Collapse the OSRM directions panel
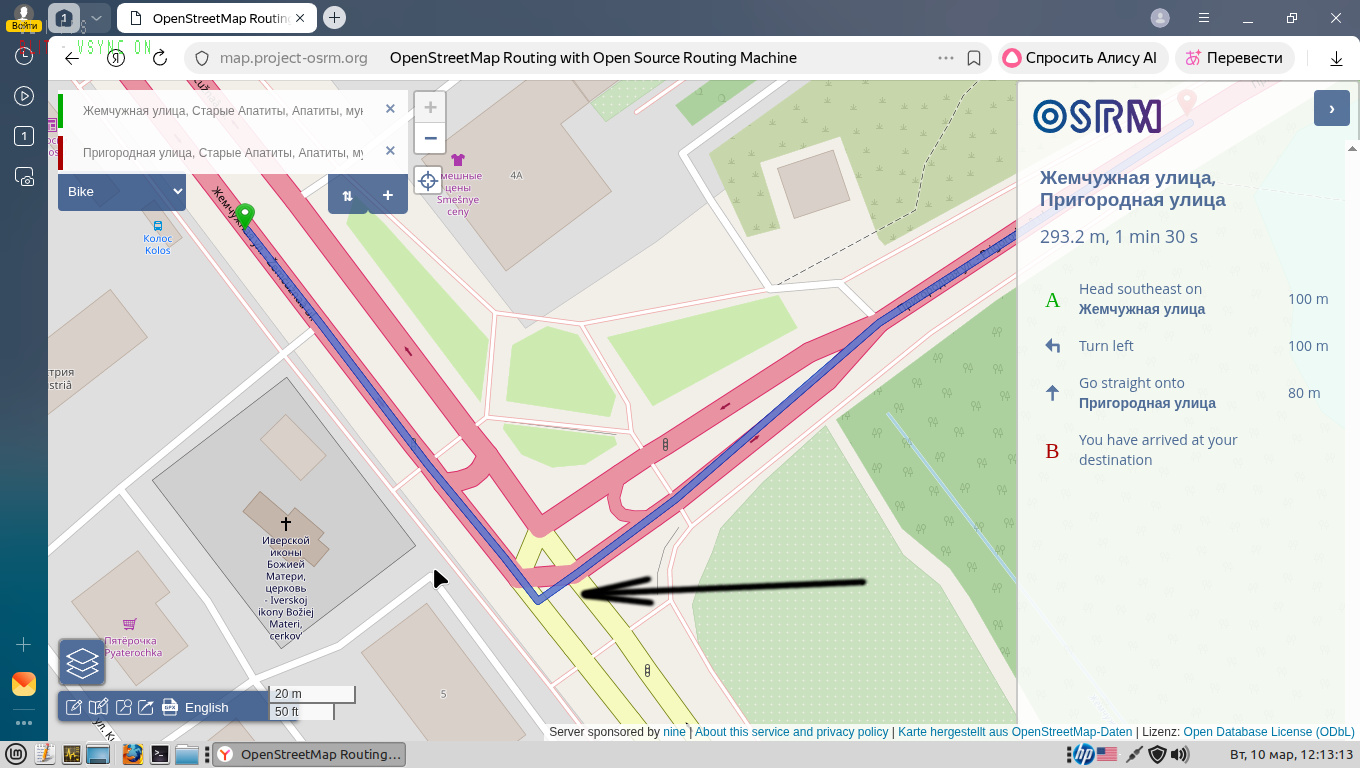This screenshot has height=768, width=1360. [1331, 108]
